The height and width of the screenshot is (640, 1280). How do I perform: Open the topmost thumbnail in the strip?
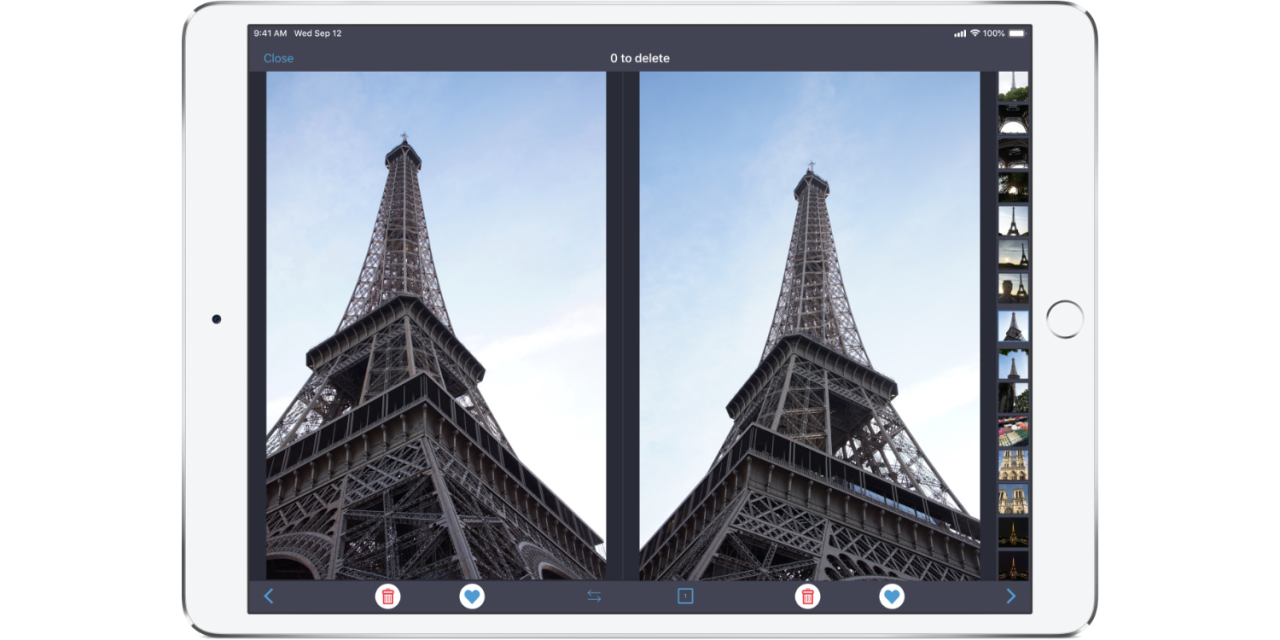pyautogui.click(x=1013, y=85)
